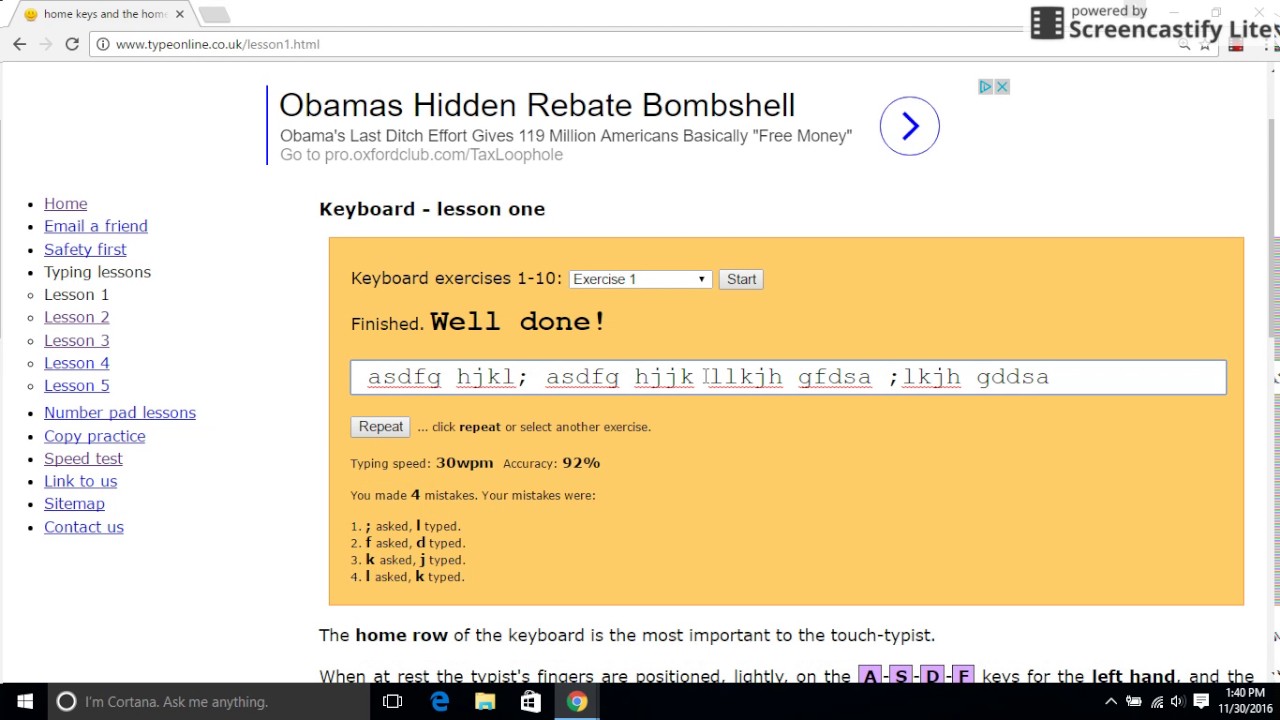Open Task View in taskbar

tap(392, 701)
